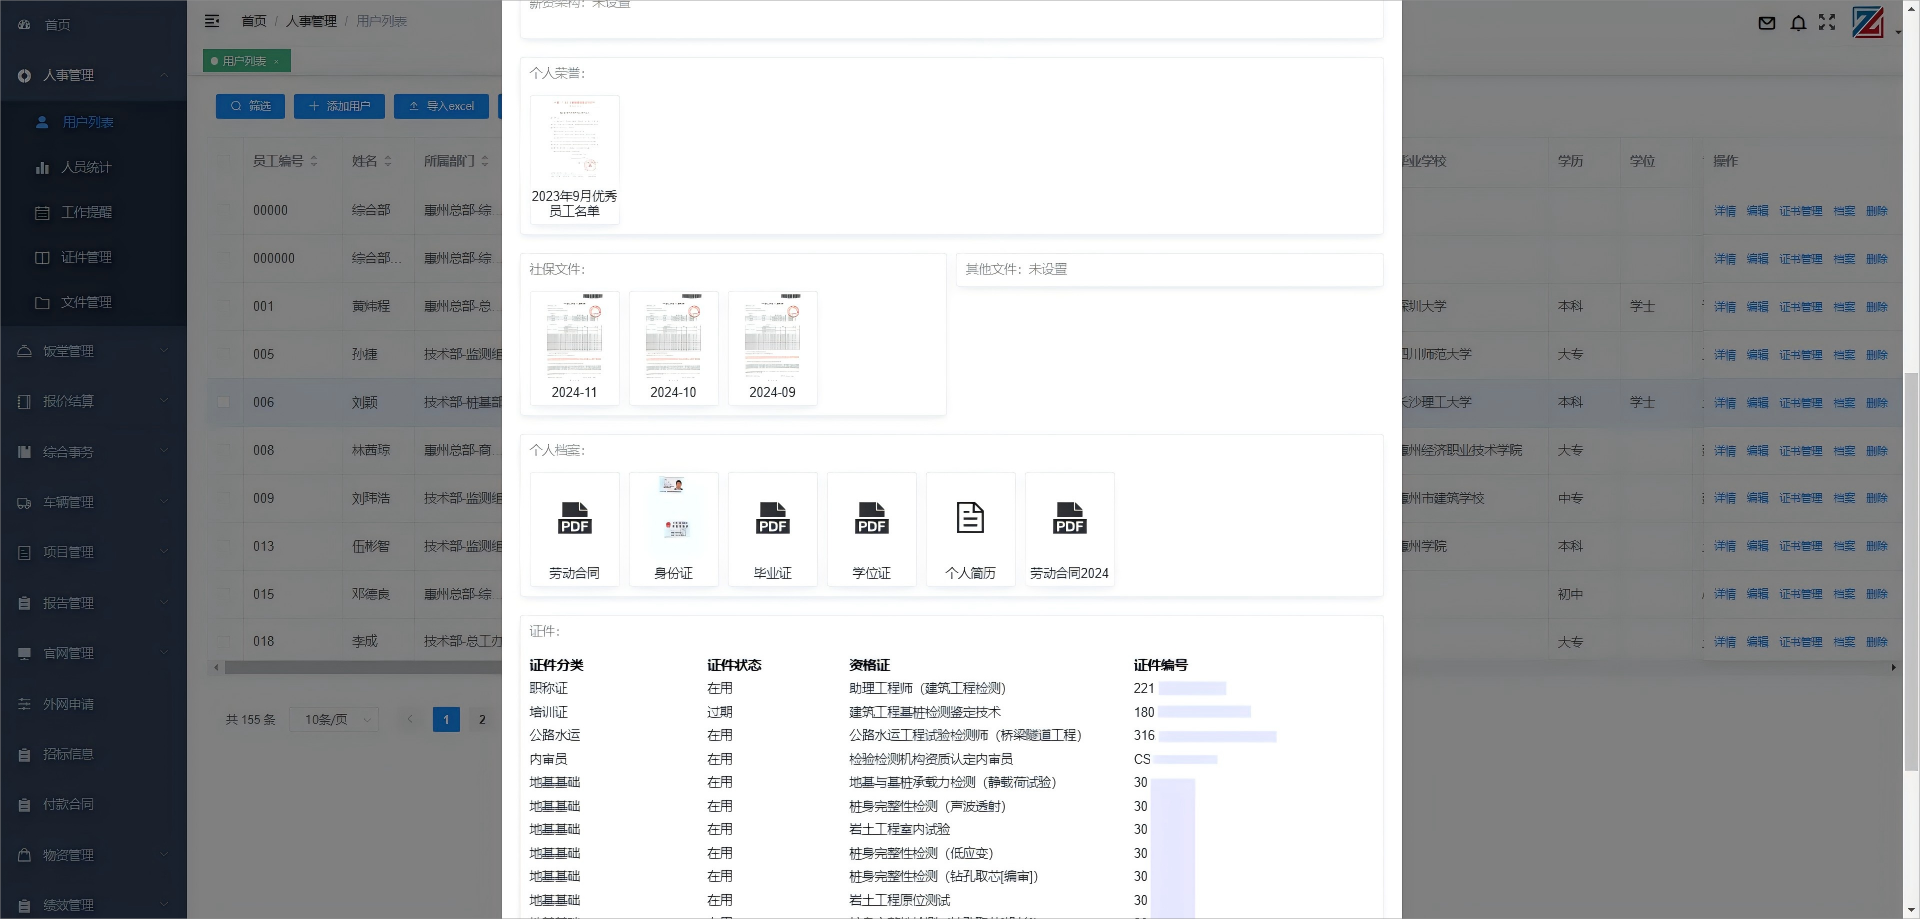Open the mail messages icon
Viewport: 1920px width, 919px height.
pyautogui.click(x=1767, y=23)
